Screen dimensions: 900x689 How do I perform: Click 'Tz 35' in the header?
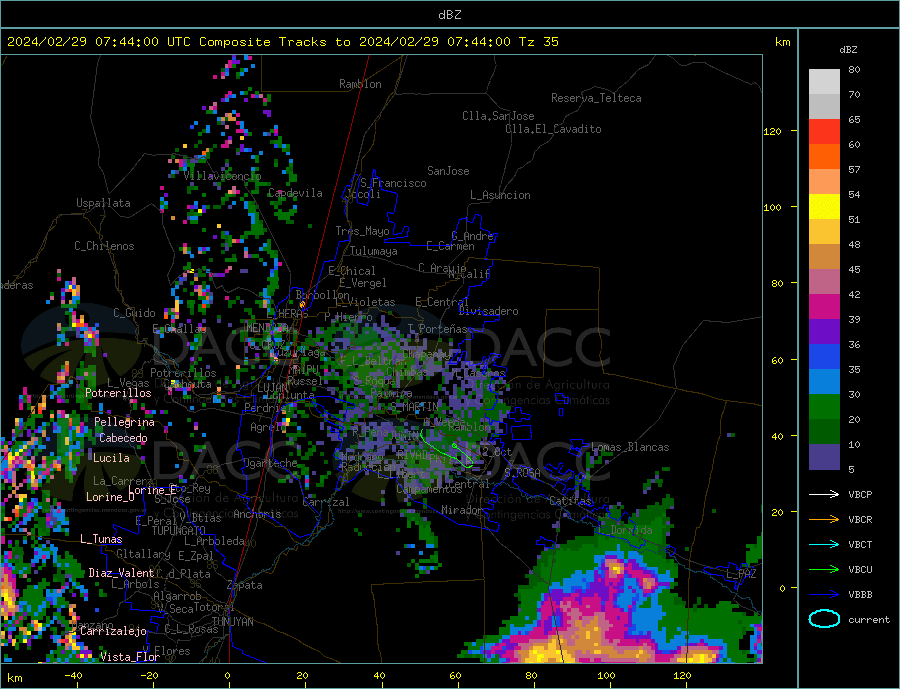click(538, 42)
